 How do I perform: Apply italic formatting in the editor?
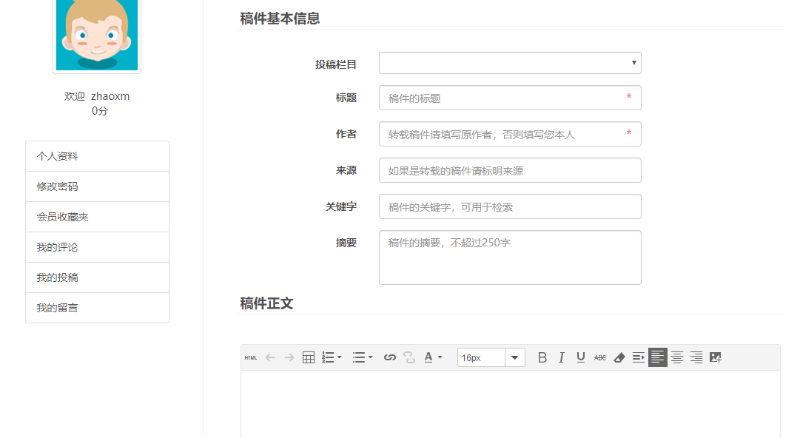[561, 358]
